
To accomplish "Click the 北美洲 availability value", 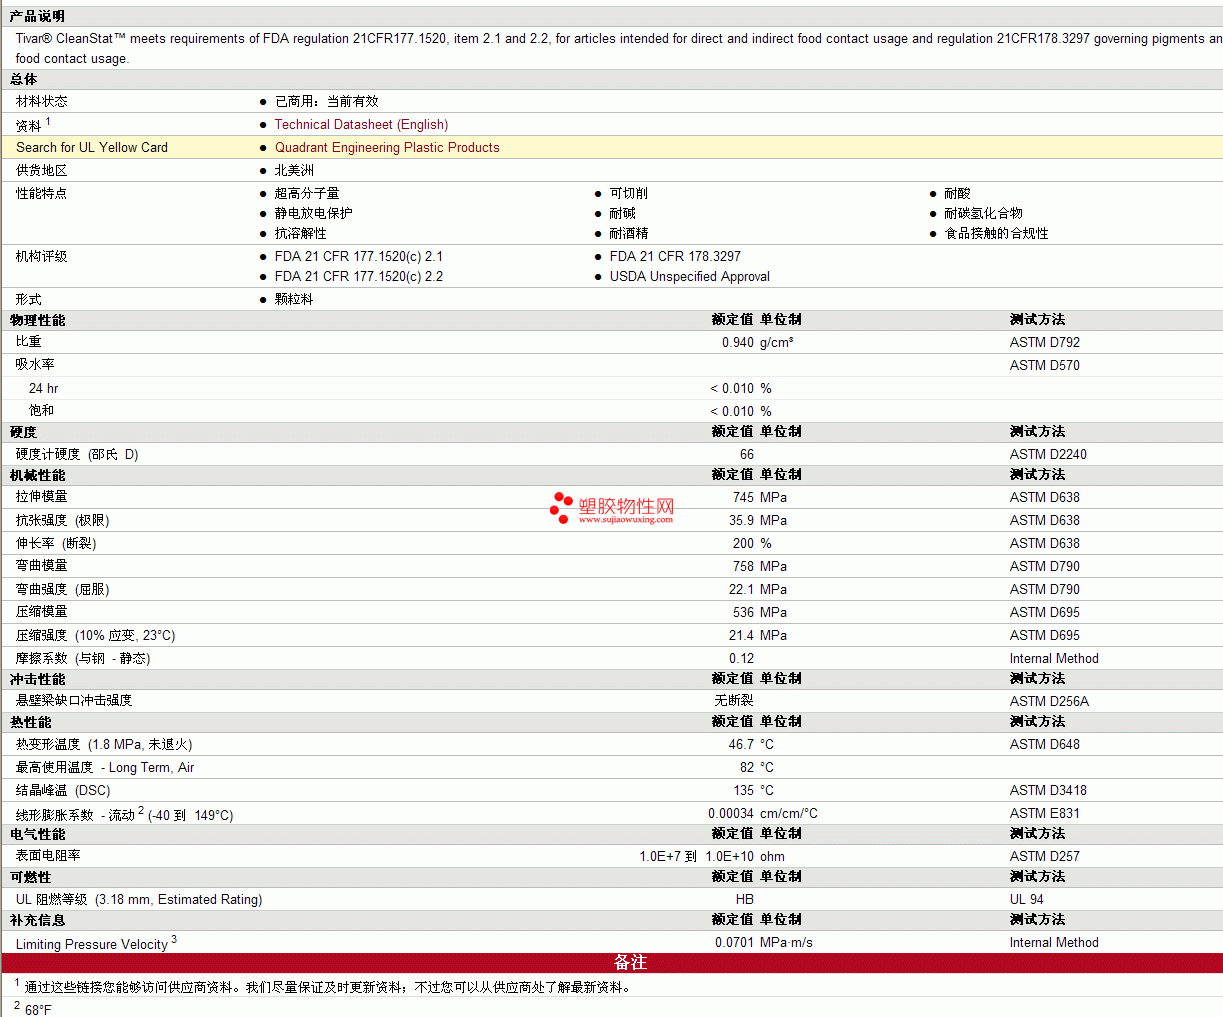I will (294, 170).
